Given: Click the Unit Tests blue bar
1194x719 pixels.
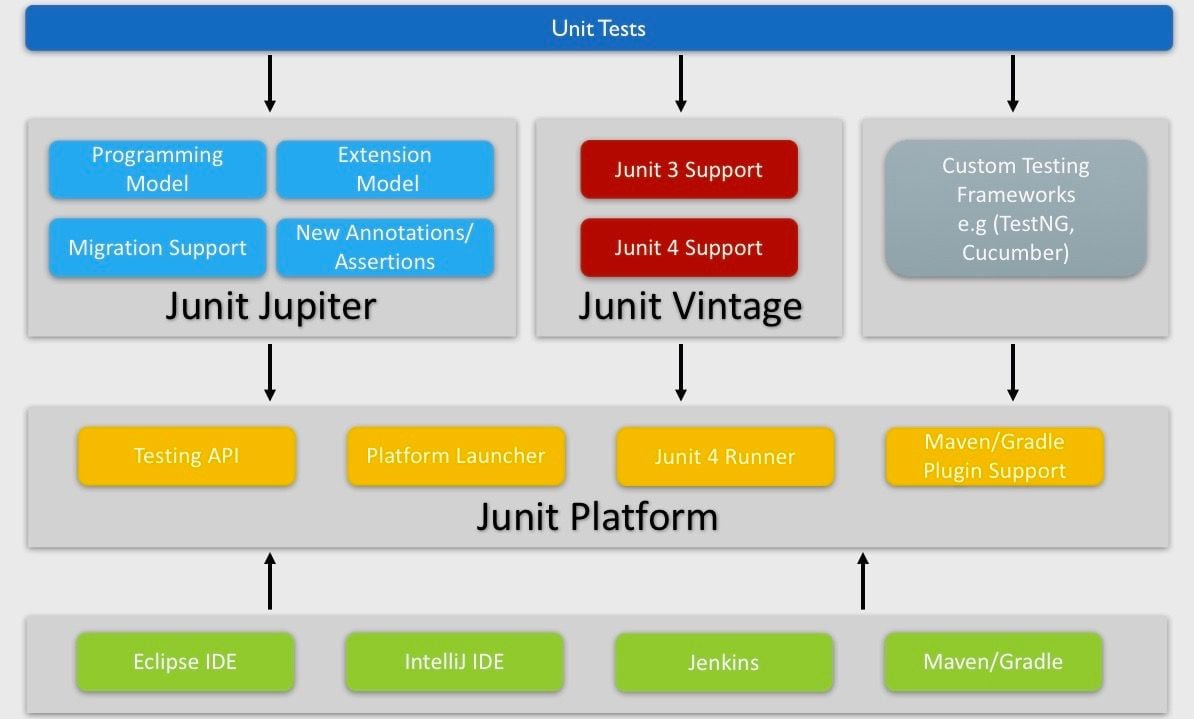Looking at the screenshot, I should pos(599,28).
